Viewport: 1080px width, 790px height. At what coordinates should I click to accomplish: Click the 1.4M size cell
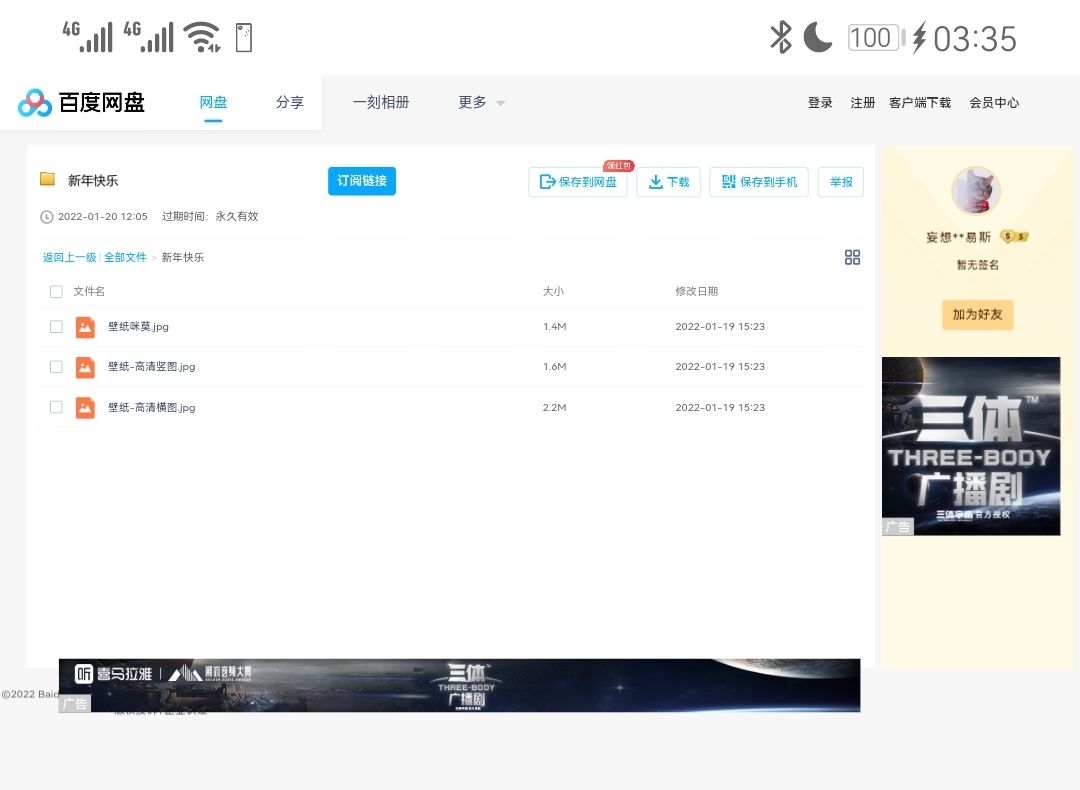(x=554, y=326)
